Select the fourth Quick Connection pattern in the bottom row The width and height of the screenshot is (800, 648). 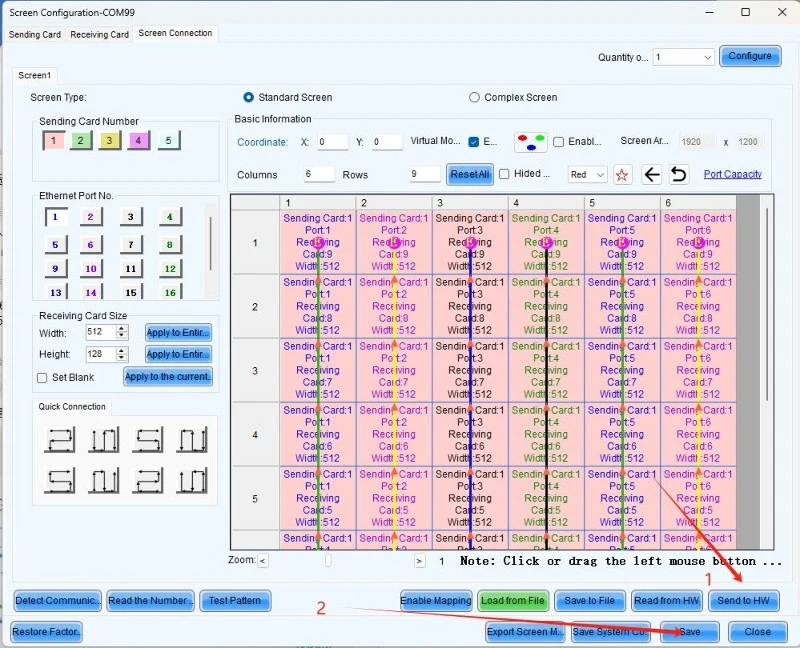coord(192,481)
